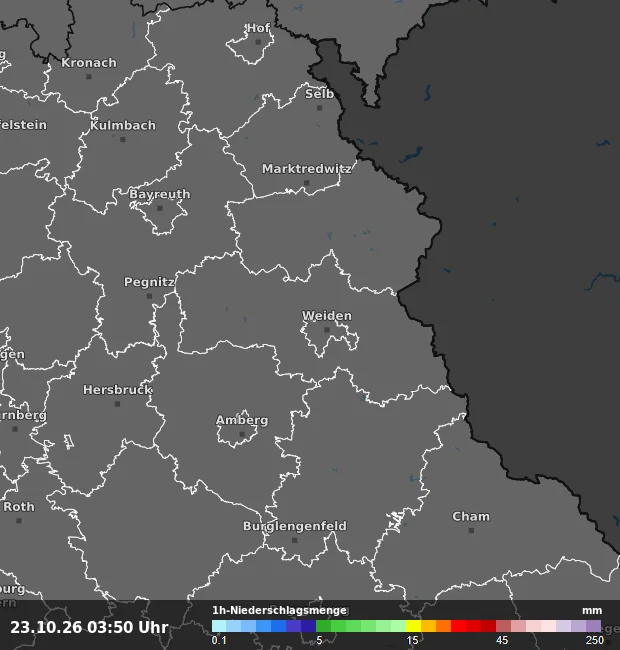Click the Weiden city label
This screenshot has height=650, width=620.
pyautogui.click(x=327, y=316)
